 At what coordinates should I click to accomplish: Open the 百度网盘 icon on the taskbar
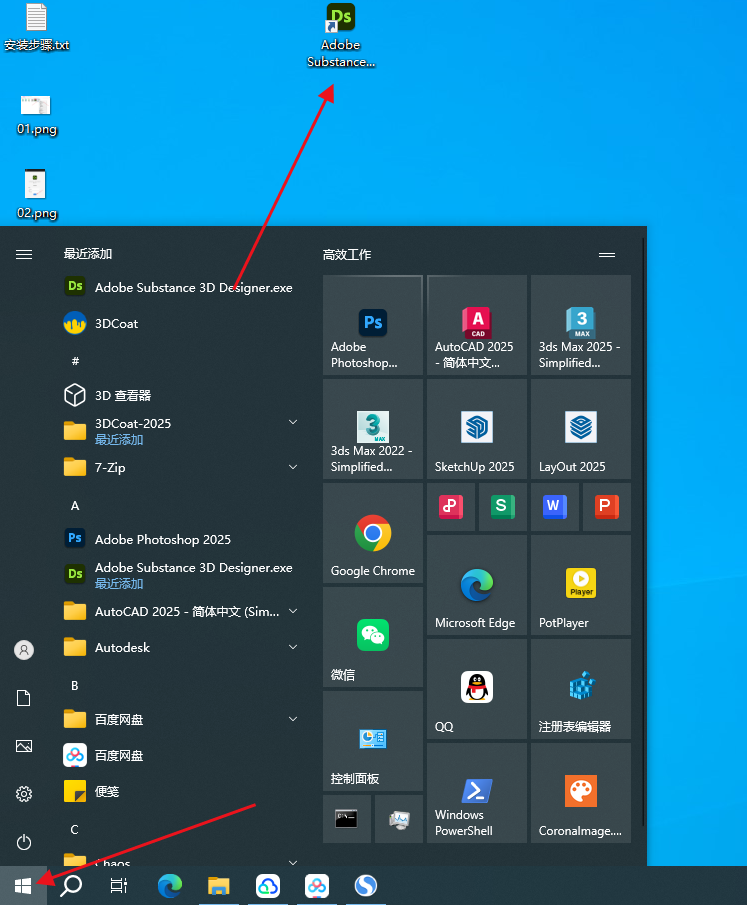(317, 885)
